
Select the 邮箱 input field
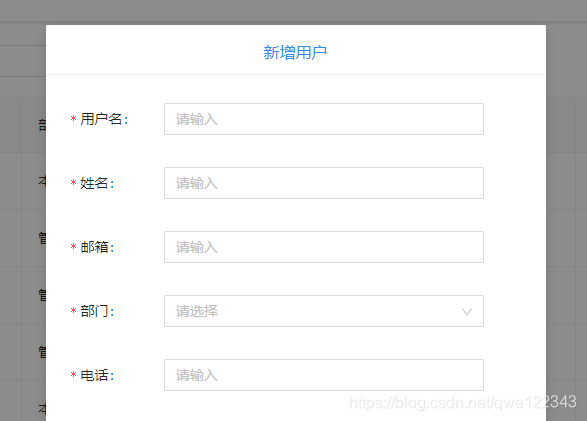[x=324, y=247]
